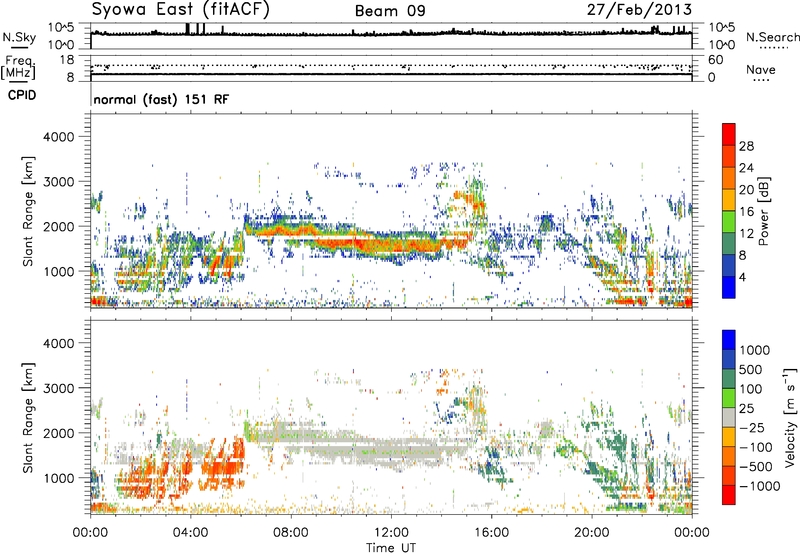
Task: Click the '16:00' time axis label
Action: coord(491,533)
